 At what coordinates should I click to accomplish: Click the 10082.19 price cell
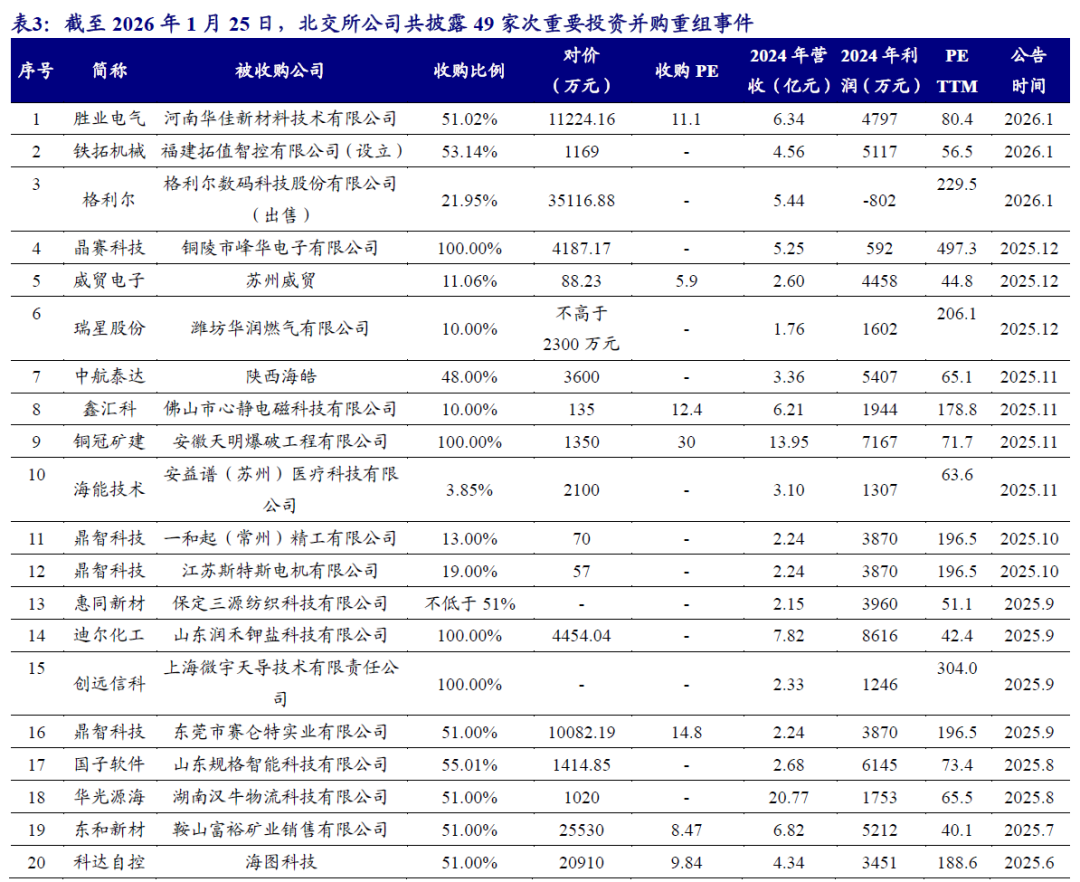(x=581, y=732)
